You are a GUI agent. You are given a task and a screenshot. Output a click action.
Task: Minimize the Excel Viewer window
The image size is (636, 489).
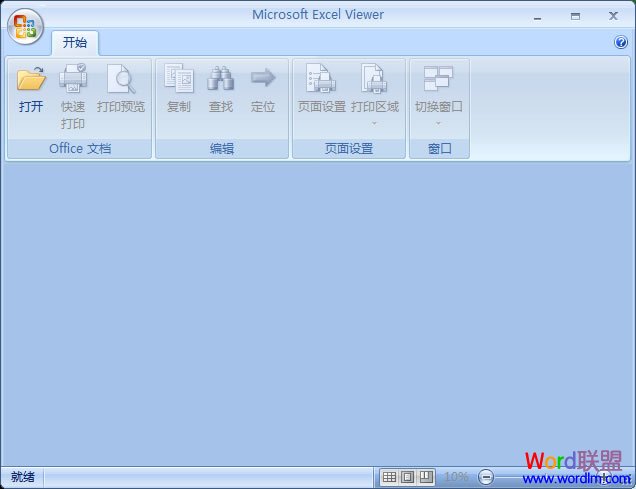tap(537, 17)
